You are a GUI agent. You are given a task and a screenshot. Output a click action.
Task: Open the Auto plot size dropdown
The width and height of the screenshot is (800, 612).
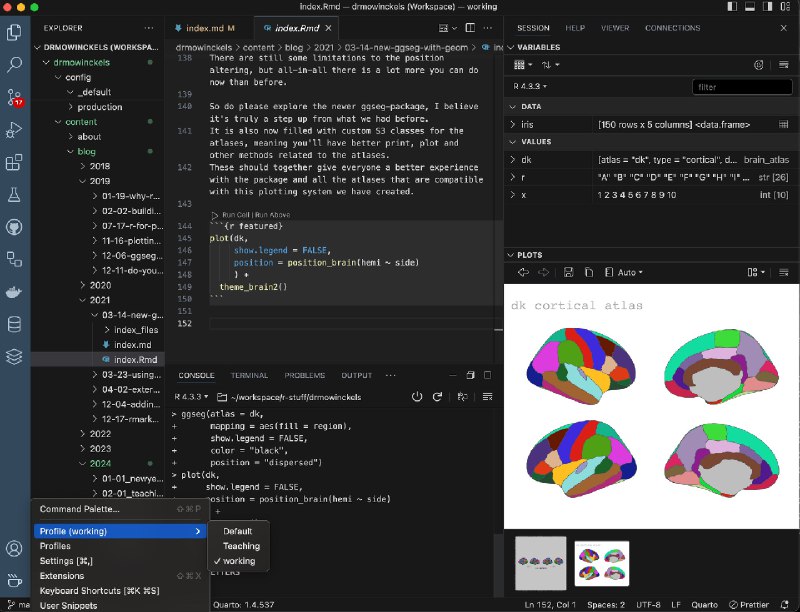tap(624, 272)
